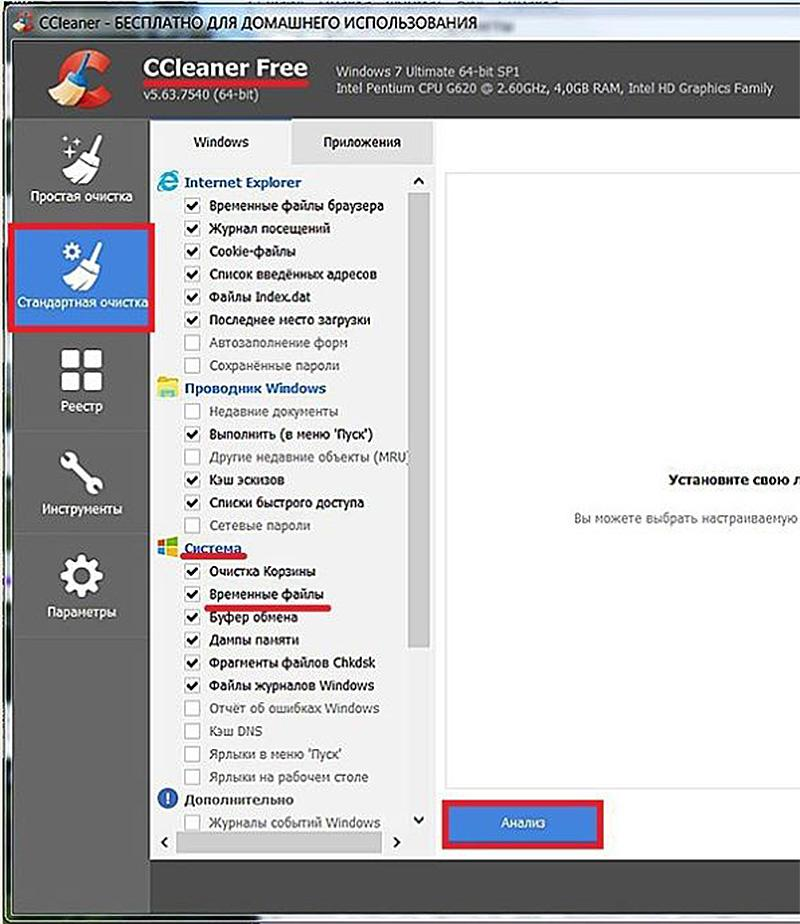Click the list's scroll up arrow
Screen dimensions: 800x924
[x=419, y=181]
